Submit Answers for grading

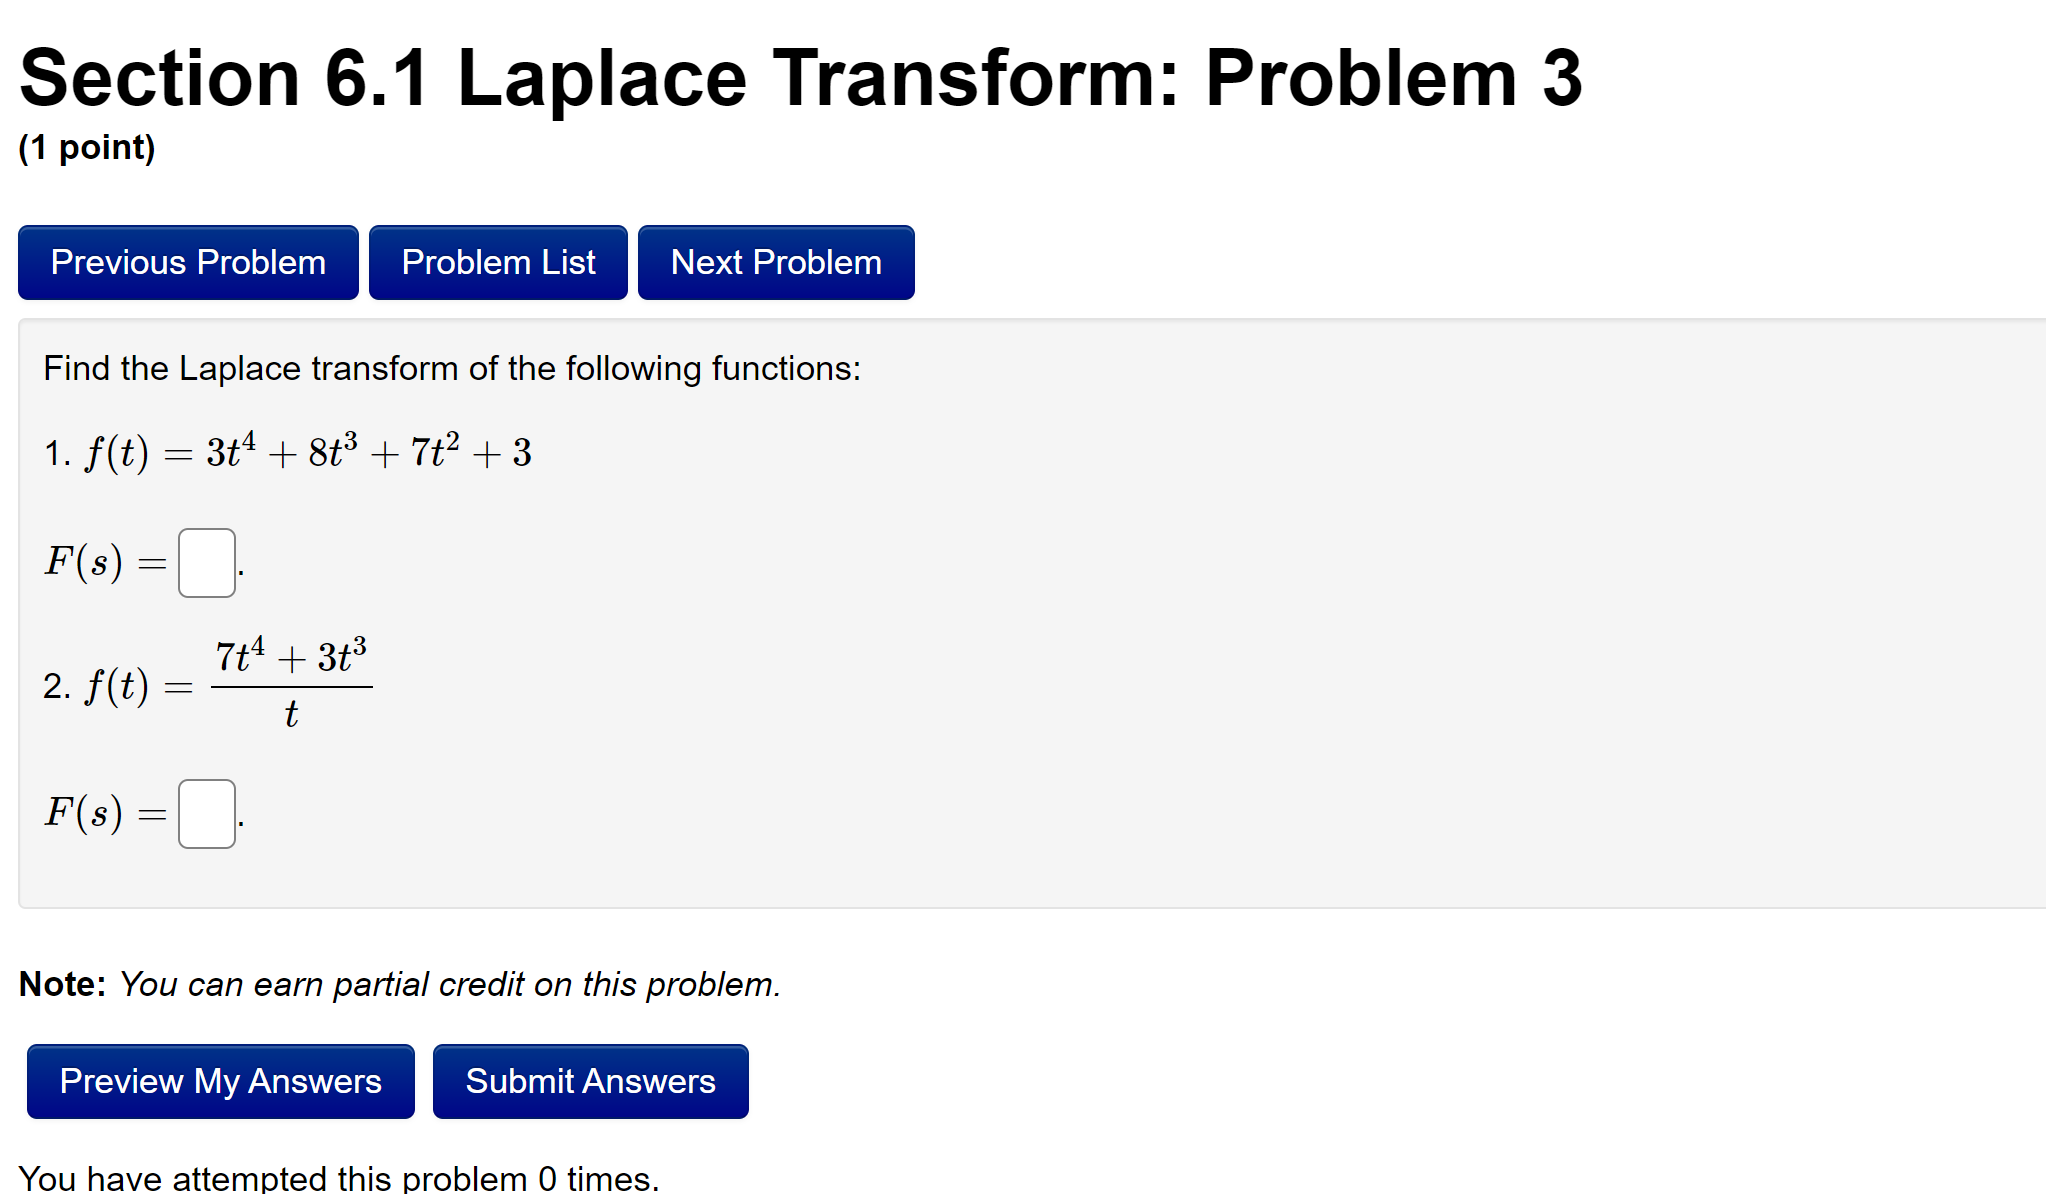589,1080
